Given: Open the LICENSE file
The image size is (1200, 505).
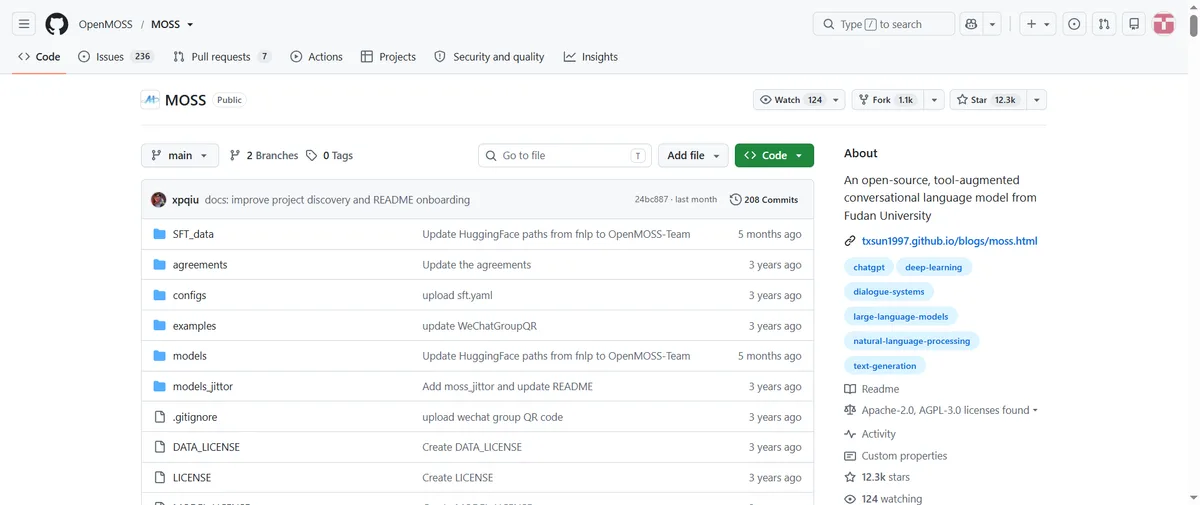Looking at the screenshot, I should (192, 478).
